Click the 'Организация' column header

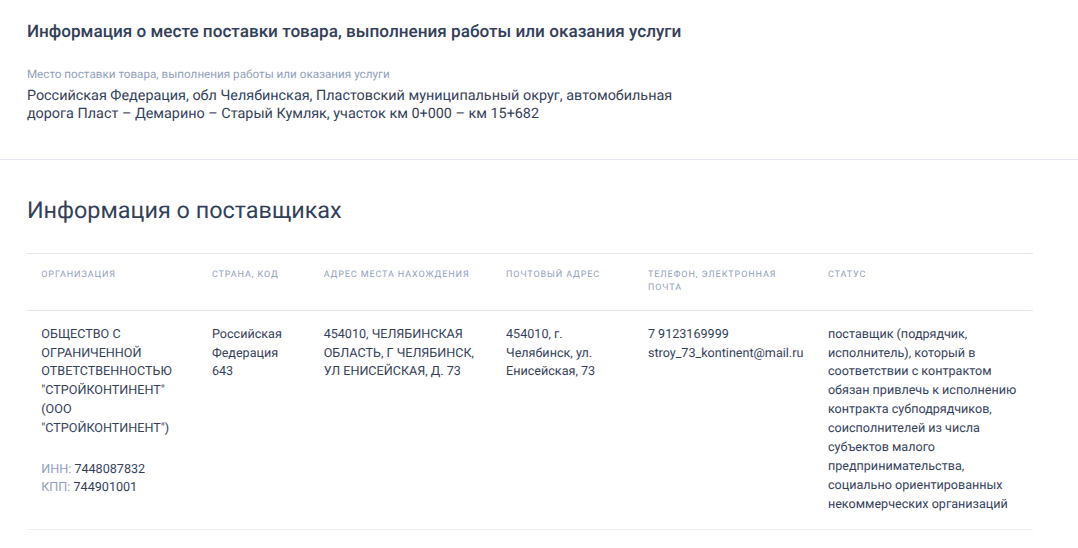pyautogui.click(x=78, y=274)
